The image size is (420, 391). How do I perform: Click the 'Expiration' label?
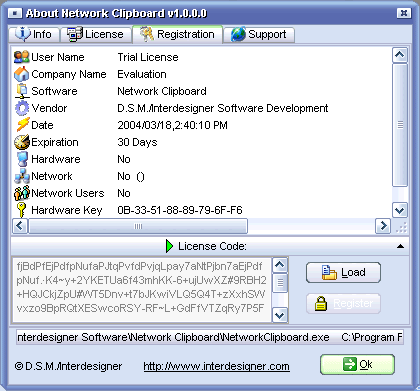(x=55, y=142)
